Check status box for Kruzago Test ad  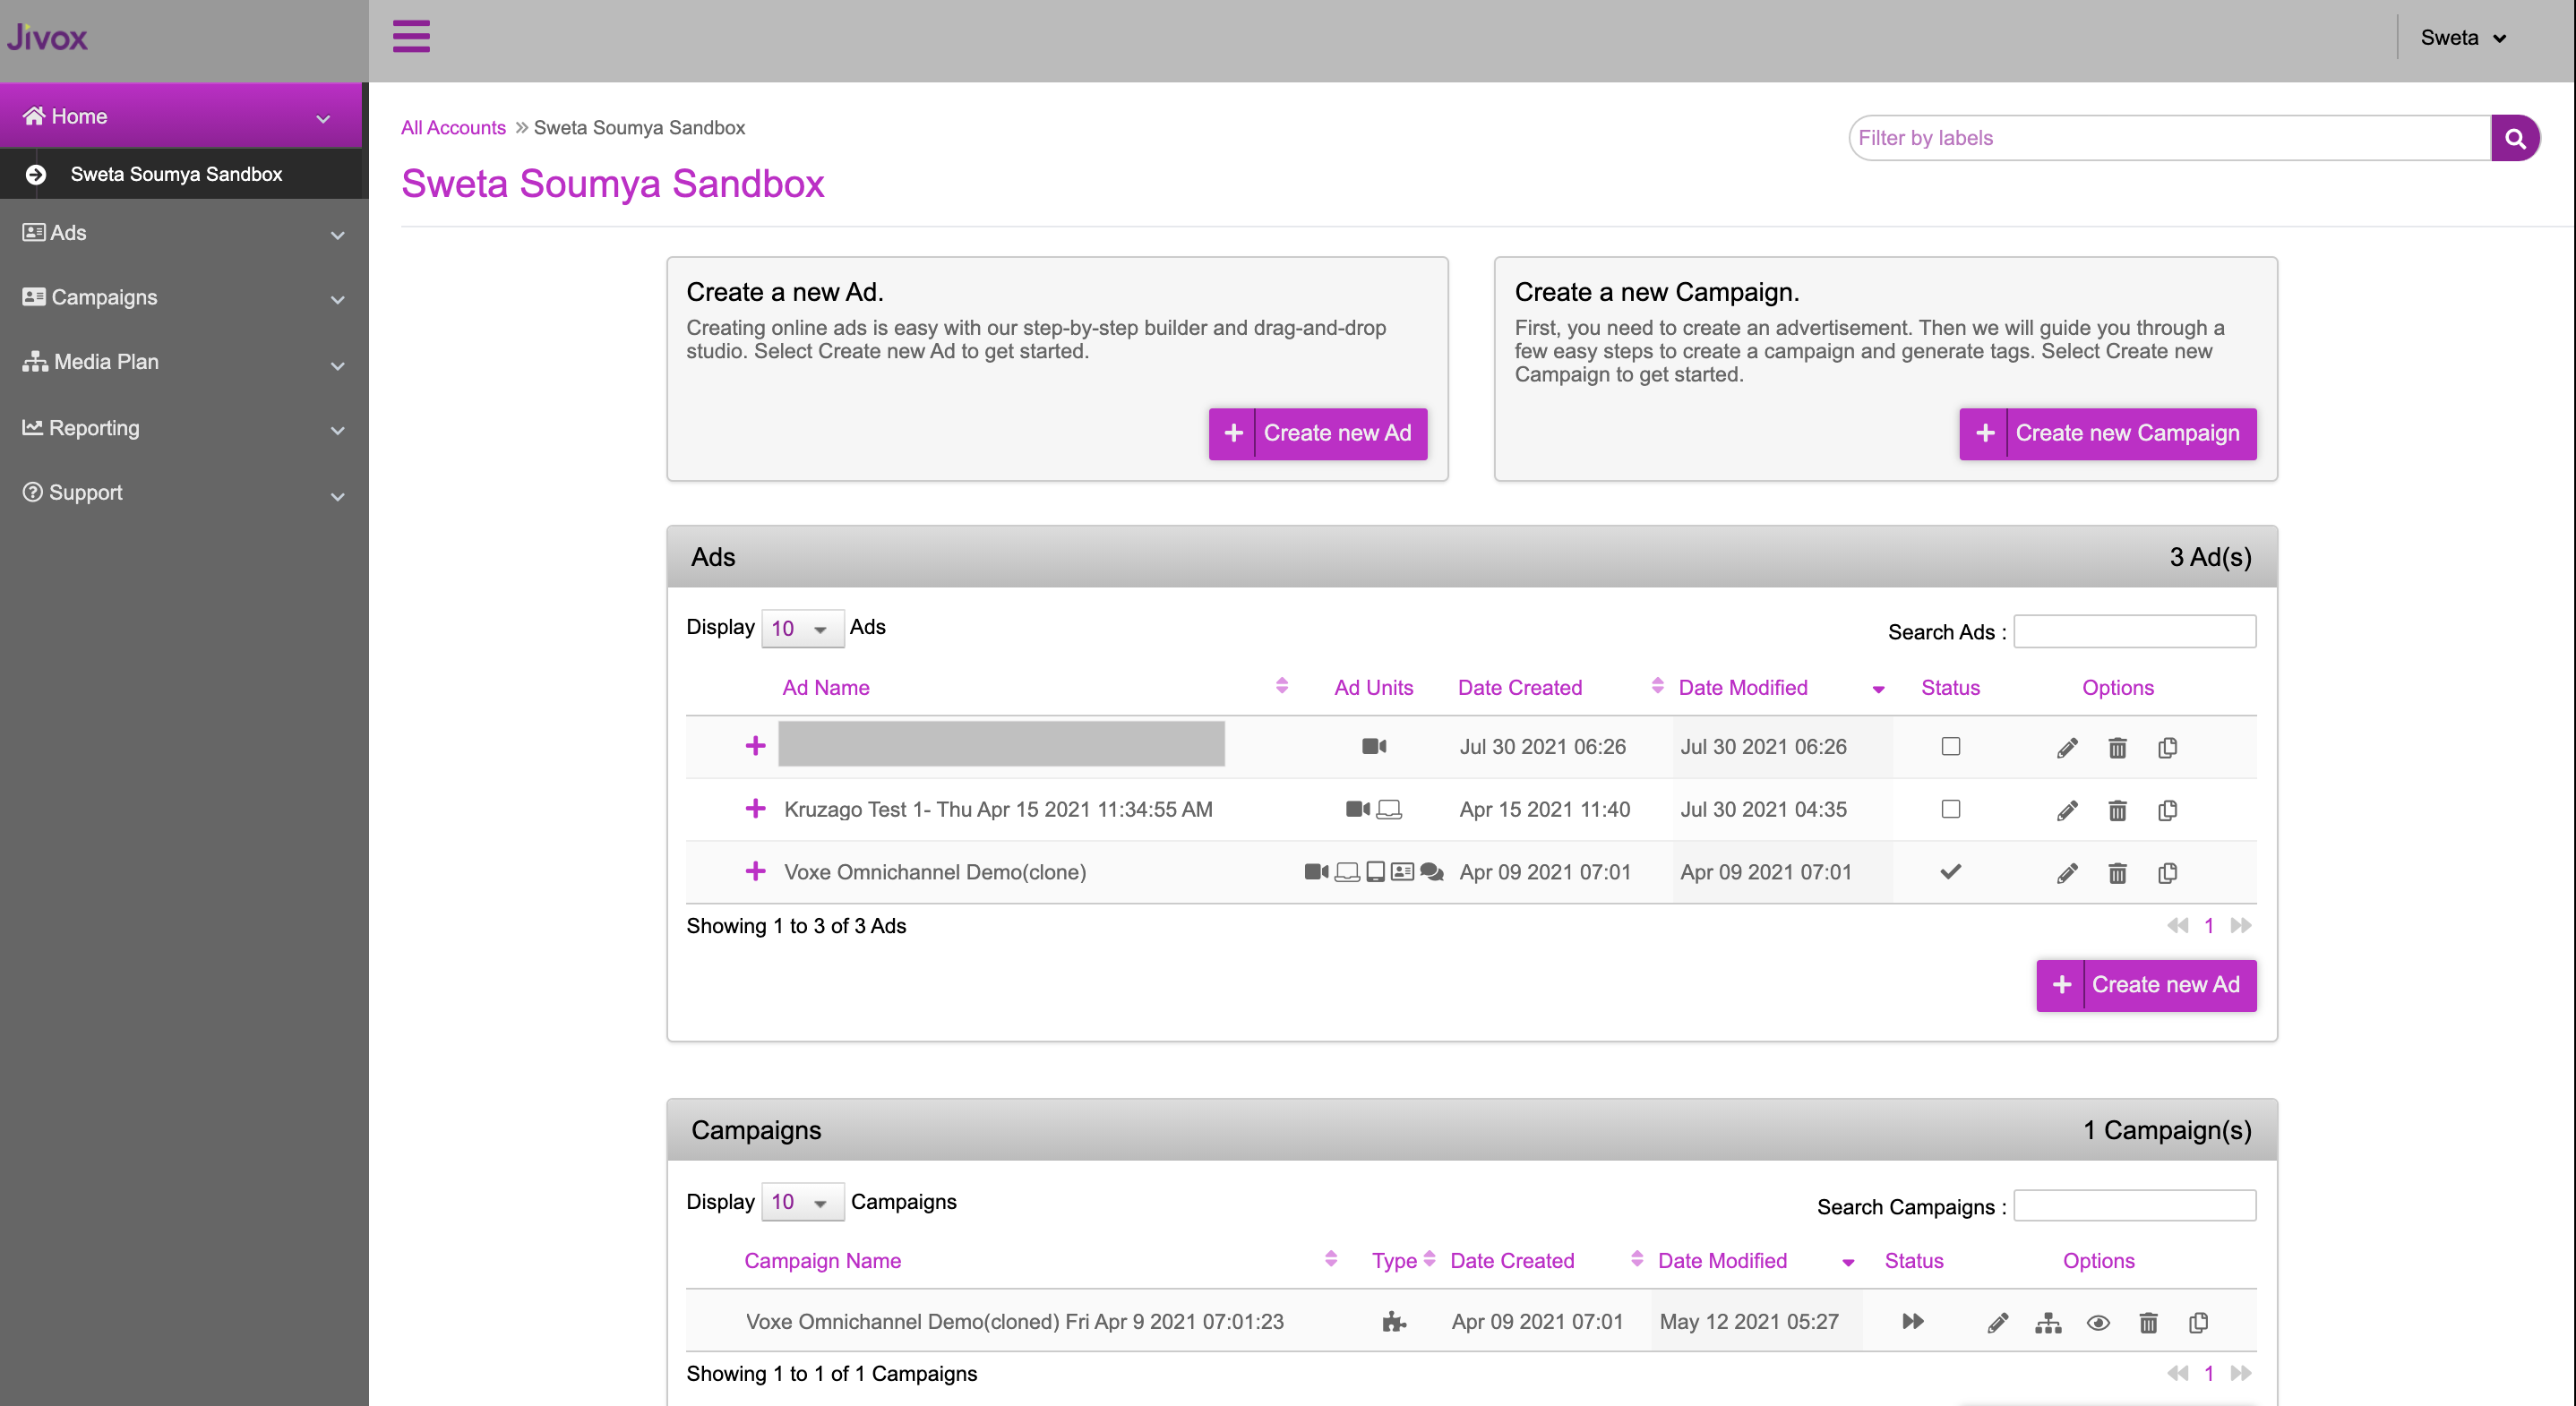coord(1950,809)
